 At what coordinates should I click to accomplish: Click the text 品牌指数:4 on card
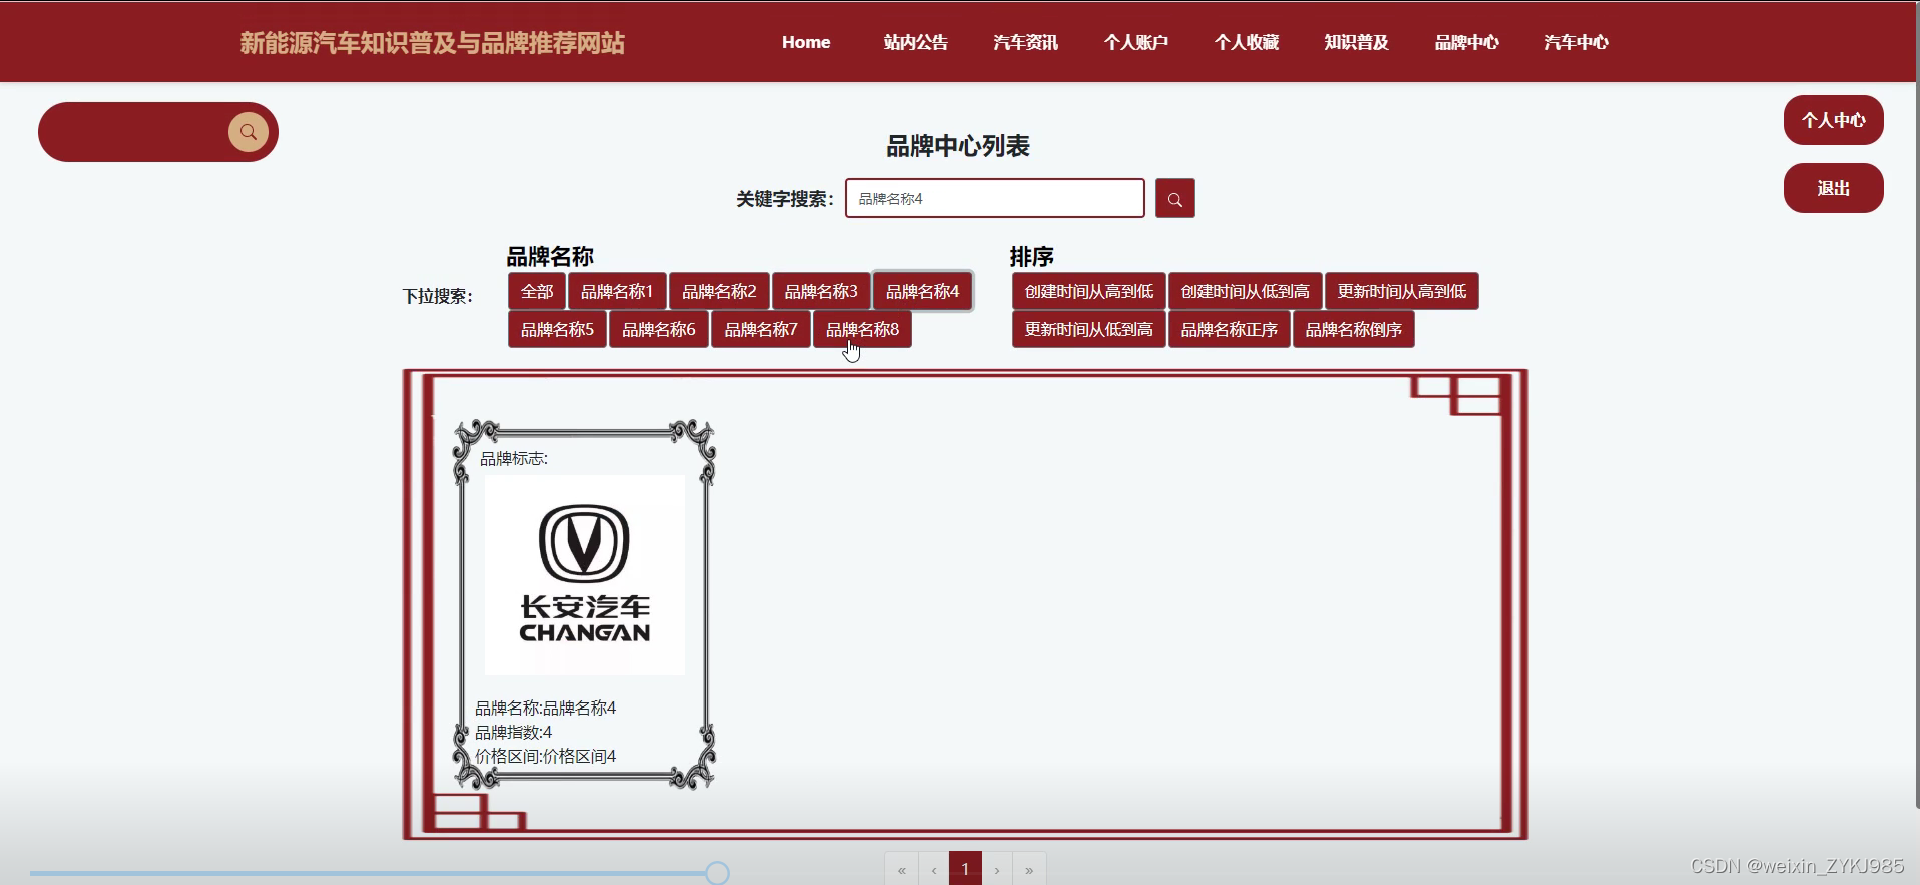click(x=513, y=732)
